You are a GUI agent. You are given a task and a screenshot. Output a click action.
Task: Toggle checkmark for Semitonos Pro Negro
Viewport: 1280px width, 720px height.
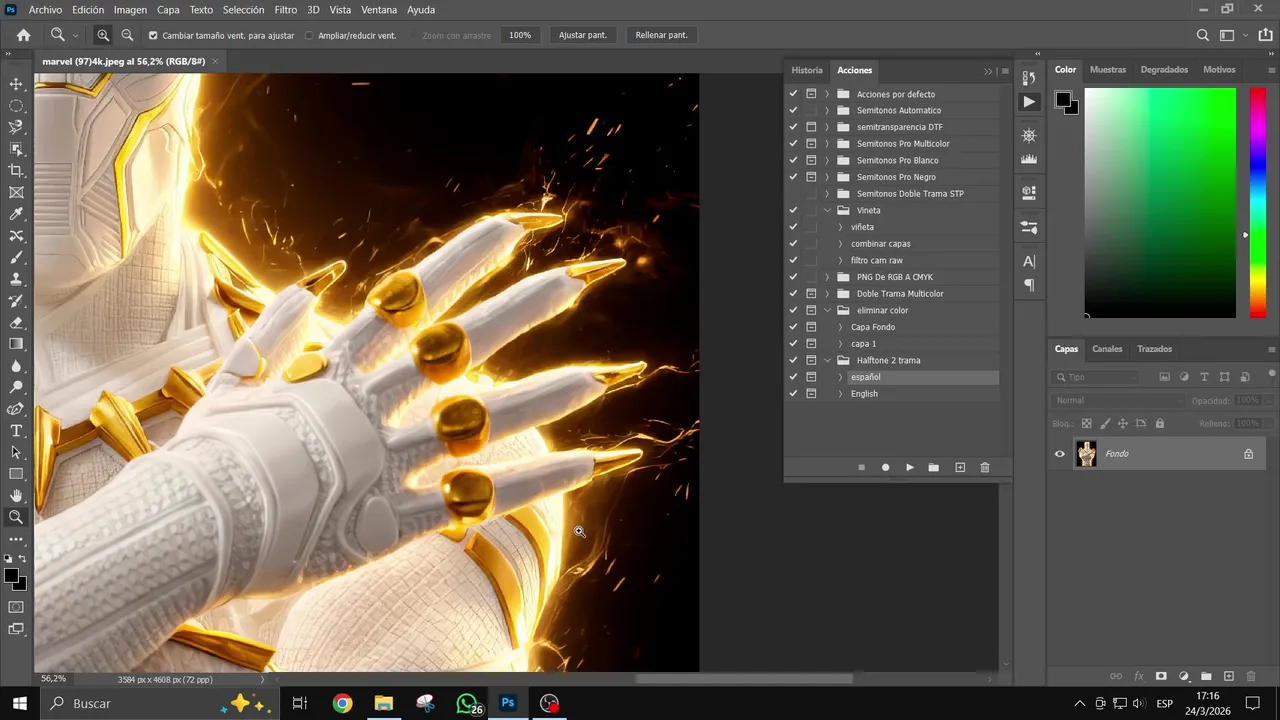coord(793,177)
